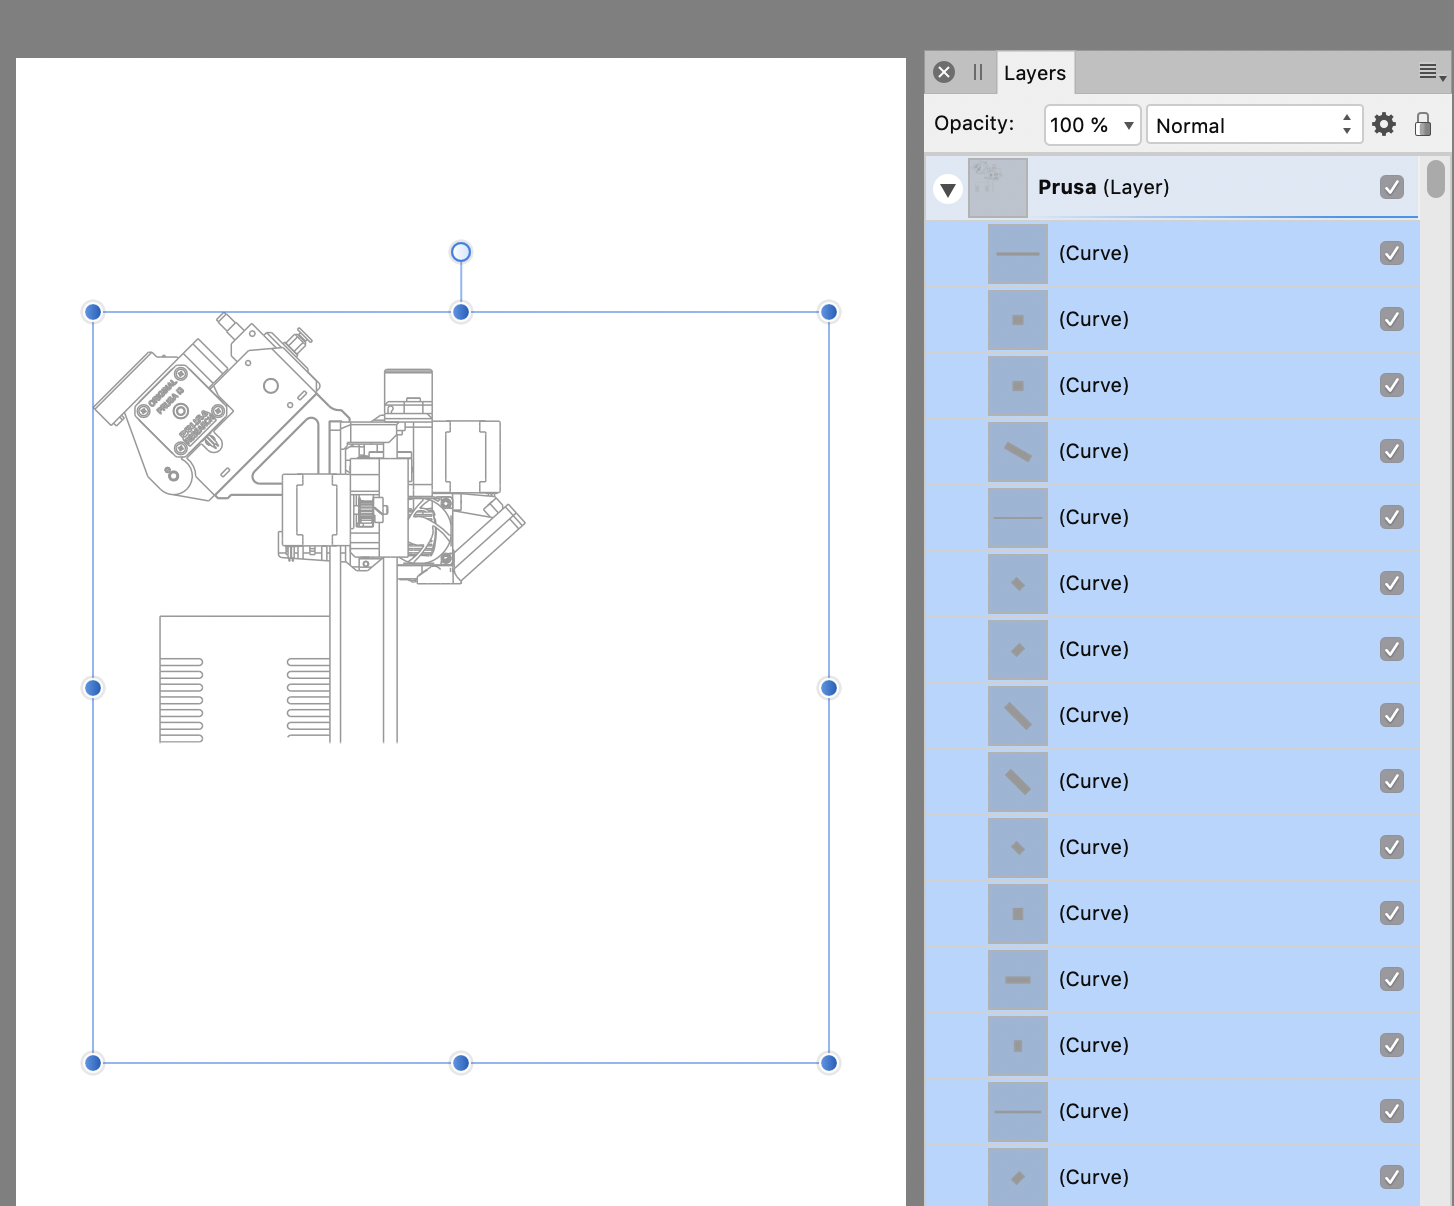Open the Normal blend mode dropdown
The image size is (1454, 1206).
(1254, 125)
